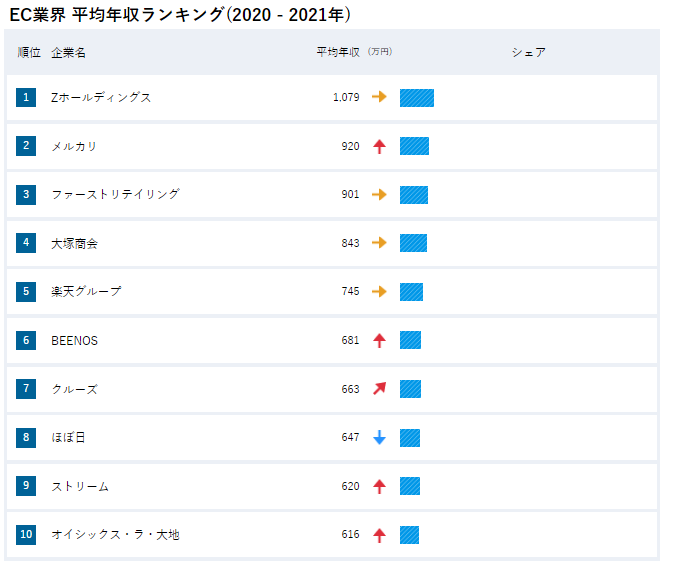Click the rank 7 badge
The image size is (673, 569).
pos(26,389)
